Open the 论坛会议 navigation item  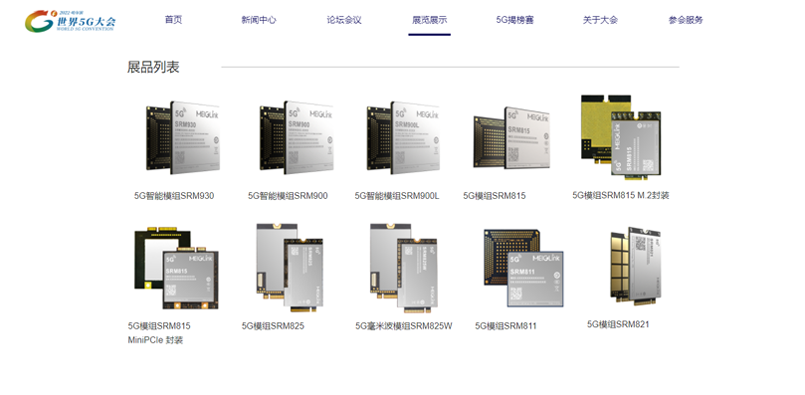[x=344, y=20]
